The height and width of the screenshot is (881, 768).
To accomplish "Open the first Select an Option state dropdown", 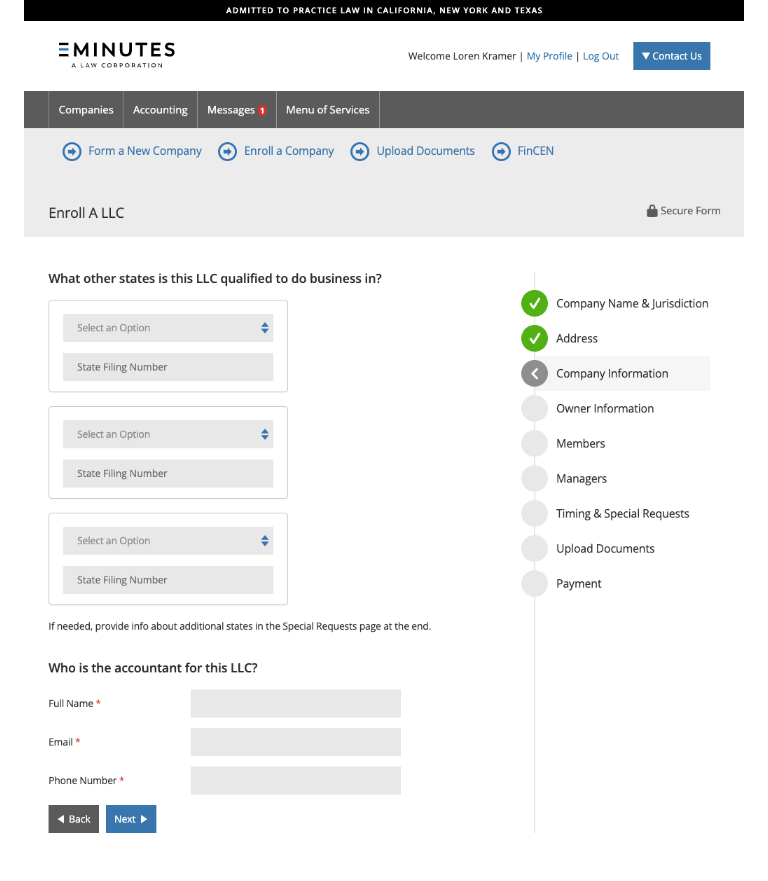I will pyautogui.click(x=167, y=327).
